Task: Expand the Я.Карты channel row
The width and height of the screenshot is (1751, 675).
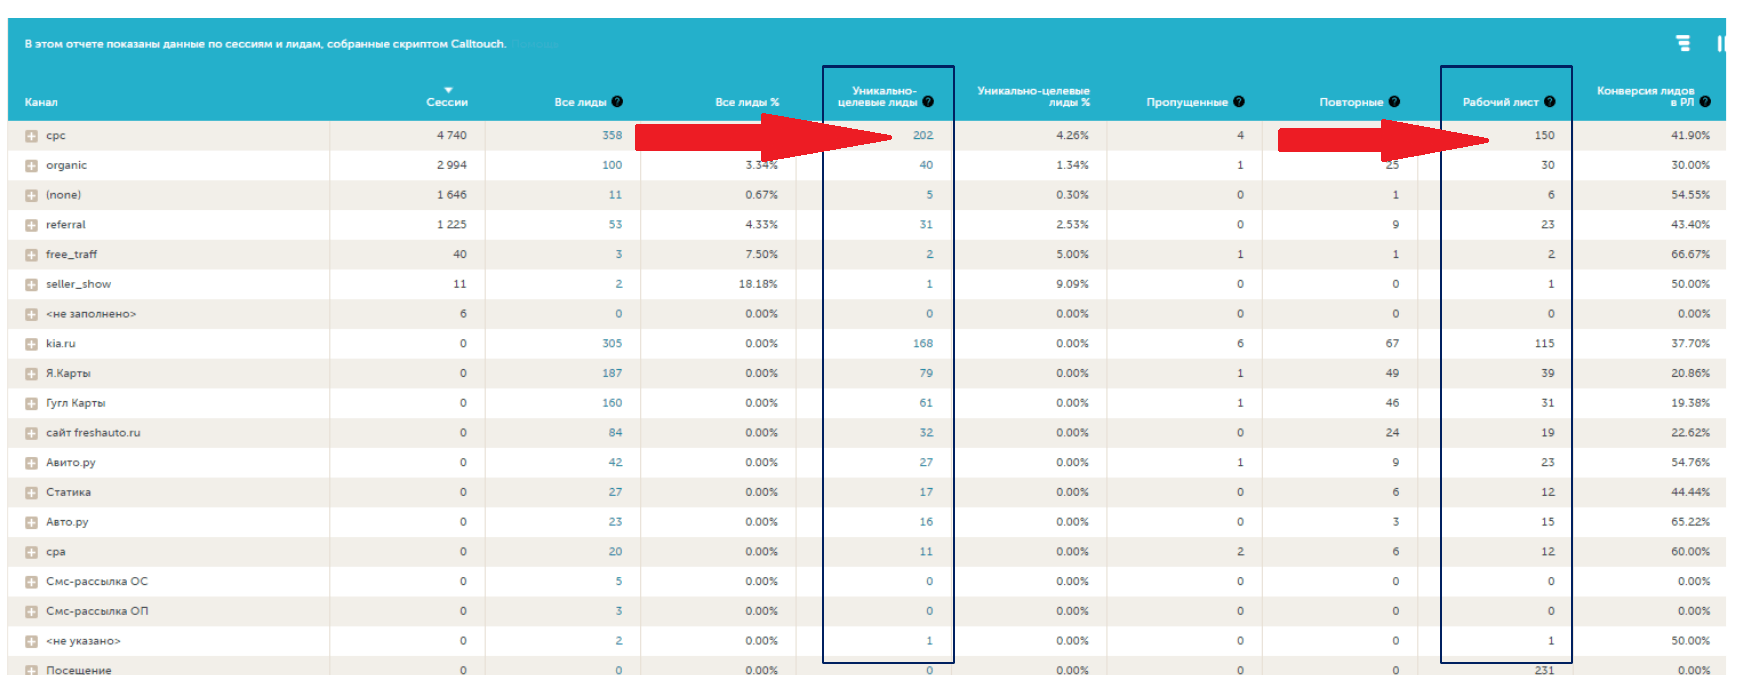Action: coord(31,374)
